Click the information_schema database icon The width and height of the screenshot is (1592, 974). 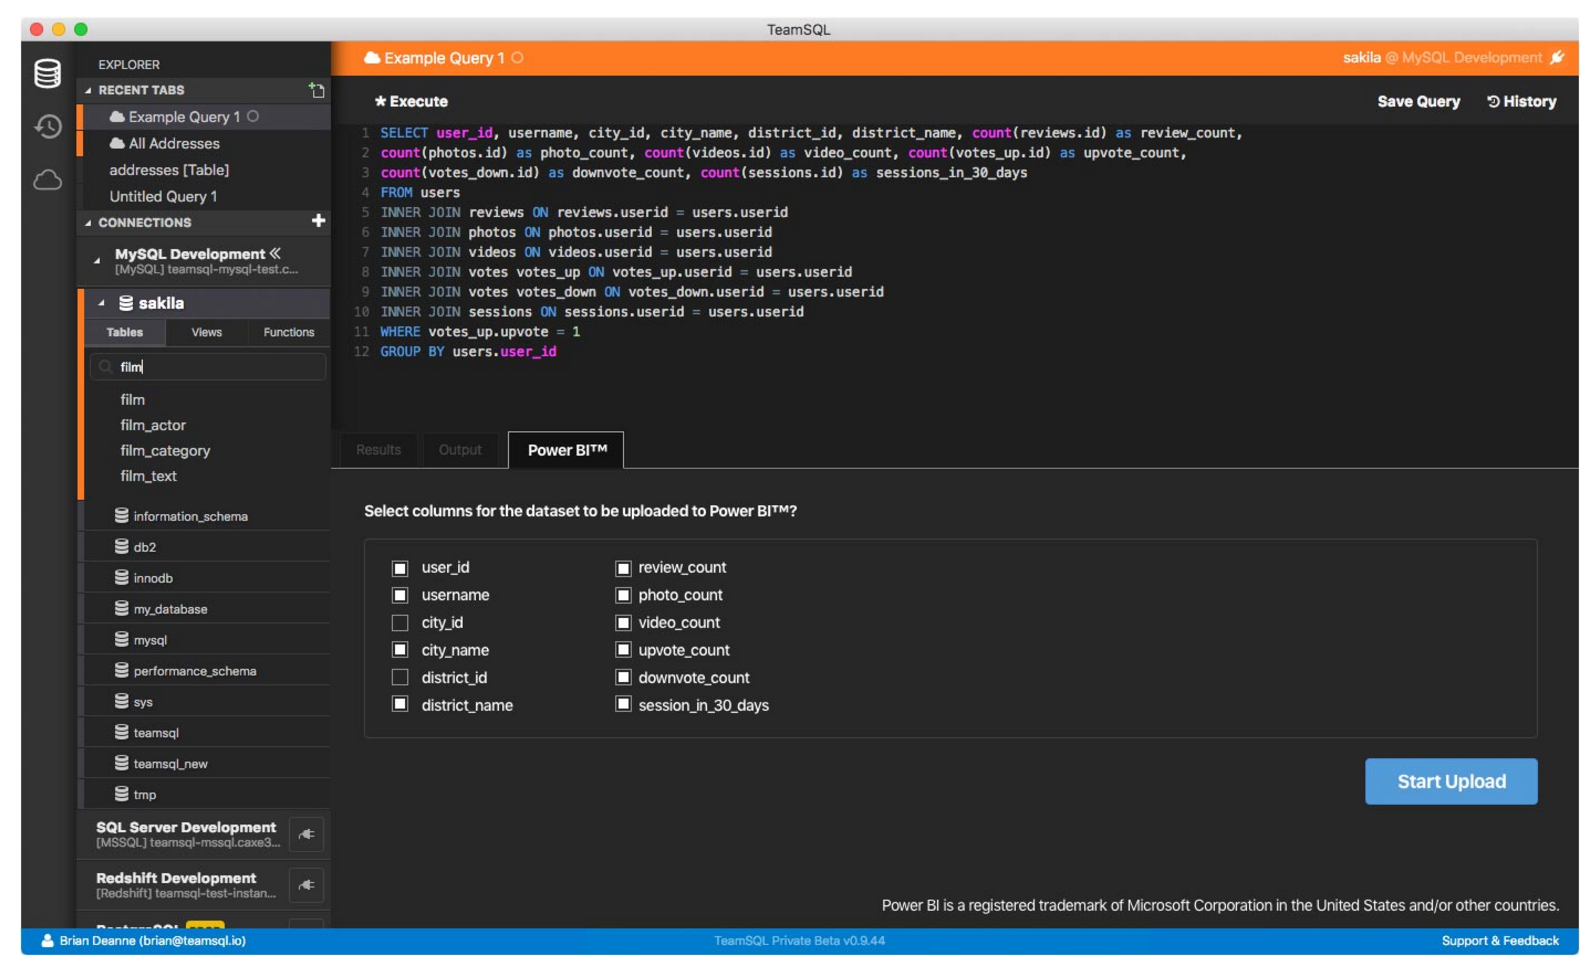121,515
